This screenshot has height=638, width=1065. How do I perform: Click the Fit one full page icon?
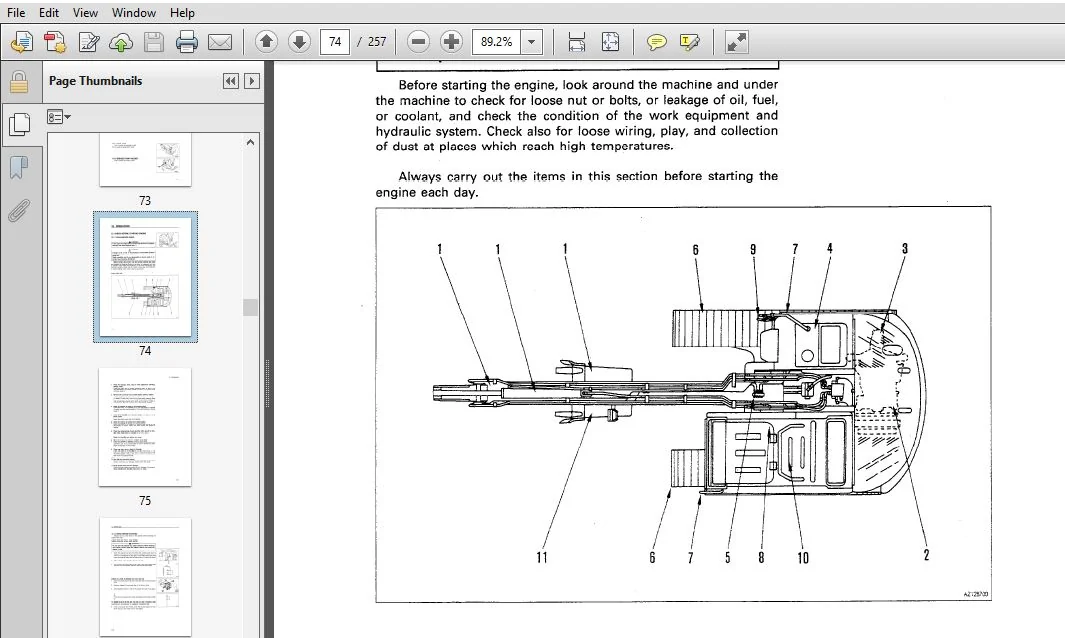[x=610, y=42]
